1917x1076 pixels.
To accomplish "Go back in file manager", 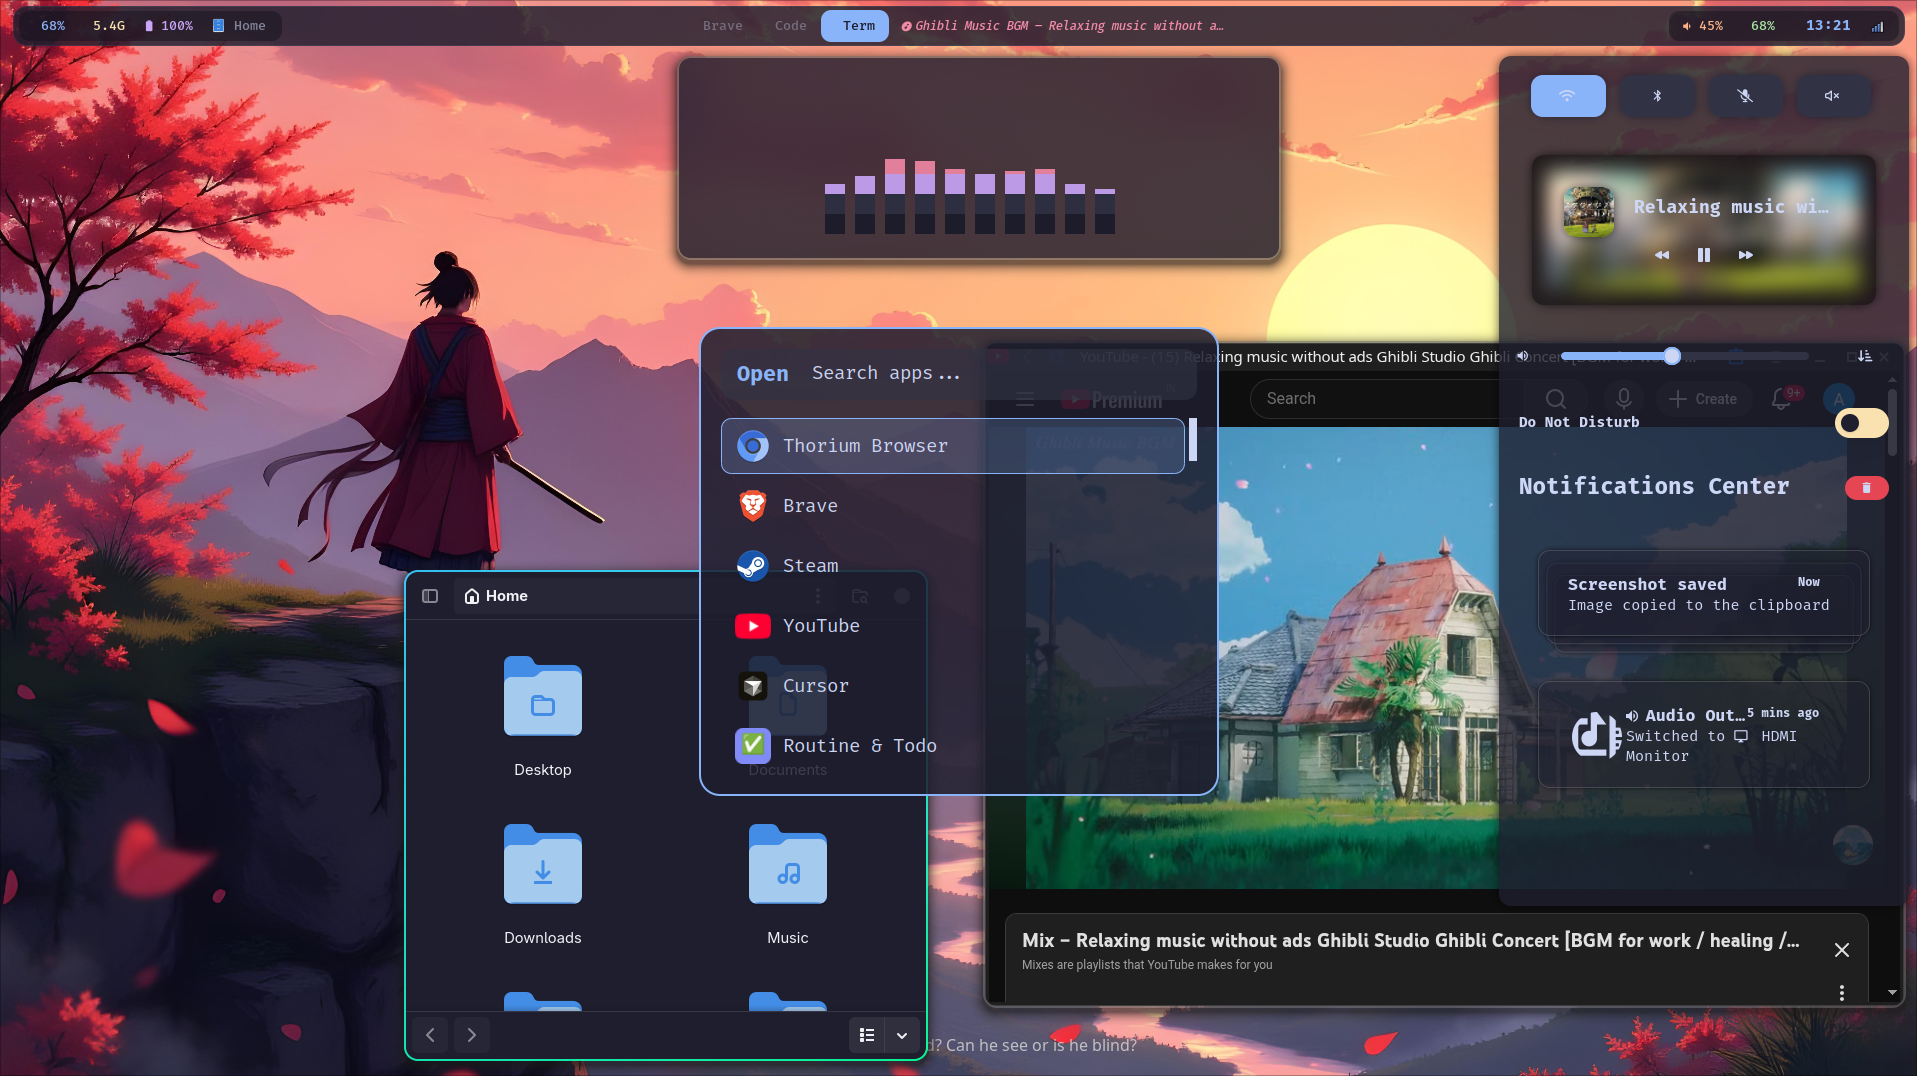I will (430, 1035).
